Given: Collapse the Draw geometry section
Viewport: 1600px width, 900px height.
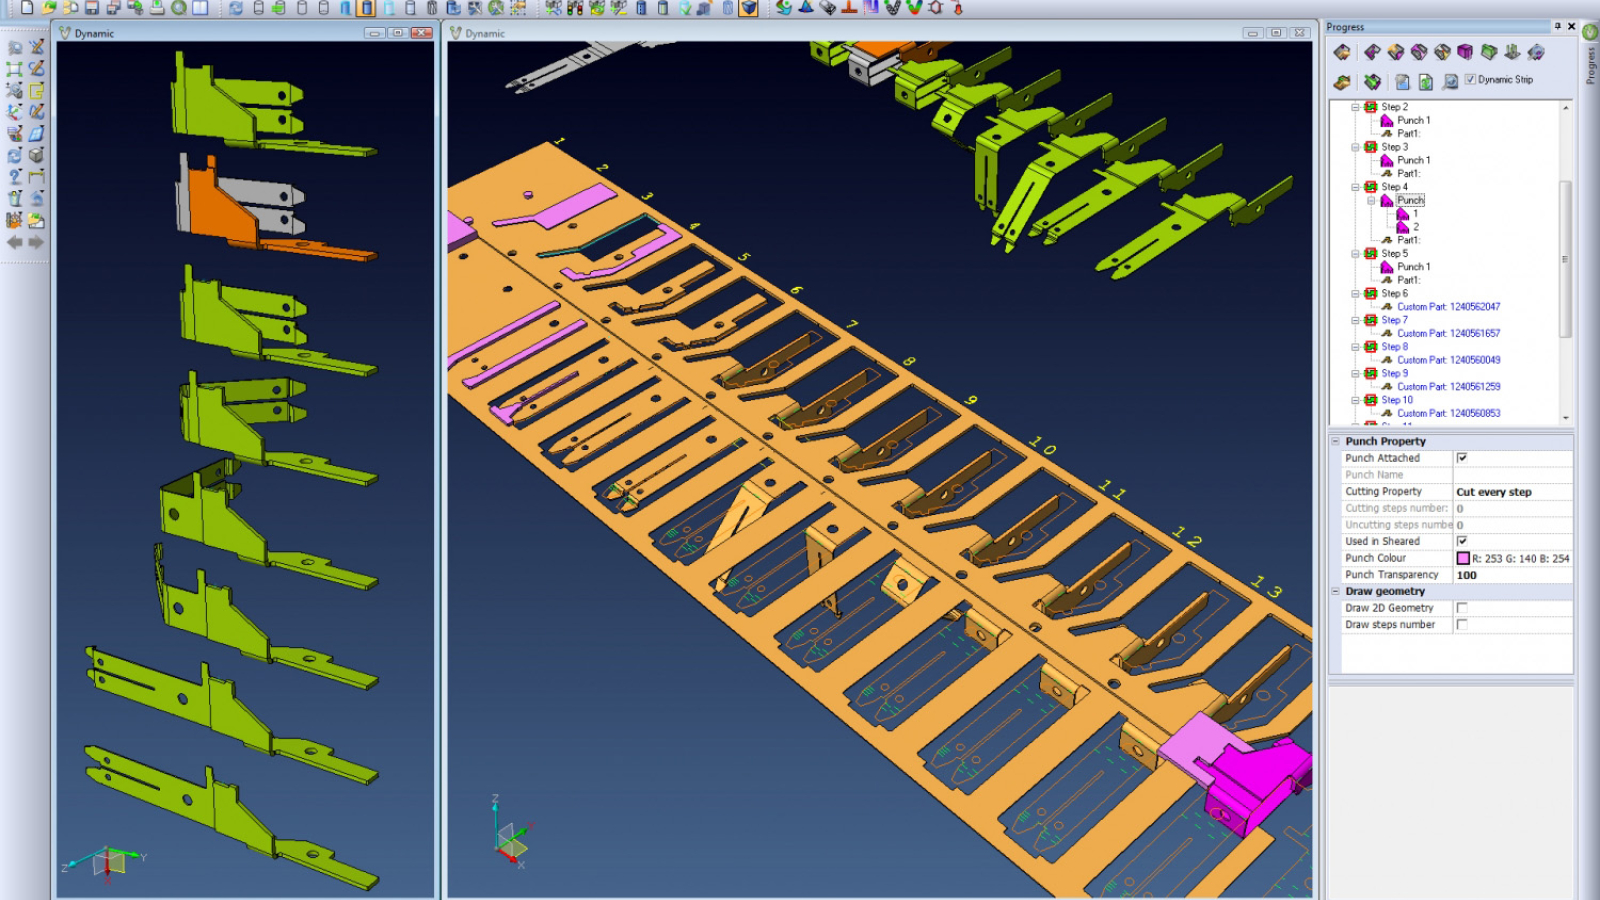Looking at the screenshot, I should (1335, 591).
